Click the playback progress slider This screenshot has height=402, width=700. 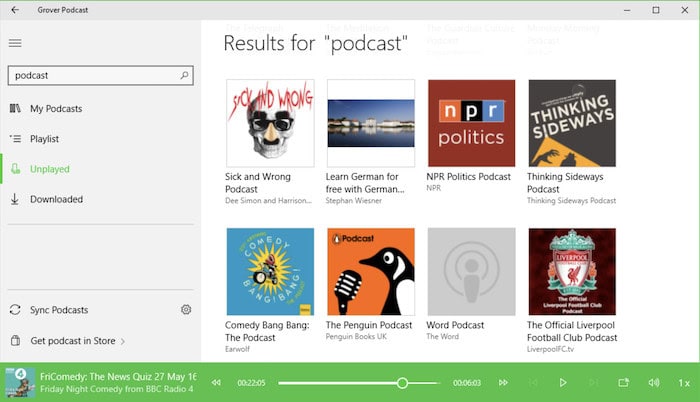click(x=358, y=383)
